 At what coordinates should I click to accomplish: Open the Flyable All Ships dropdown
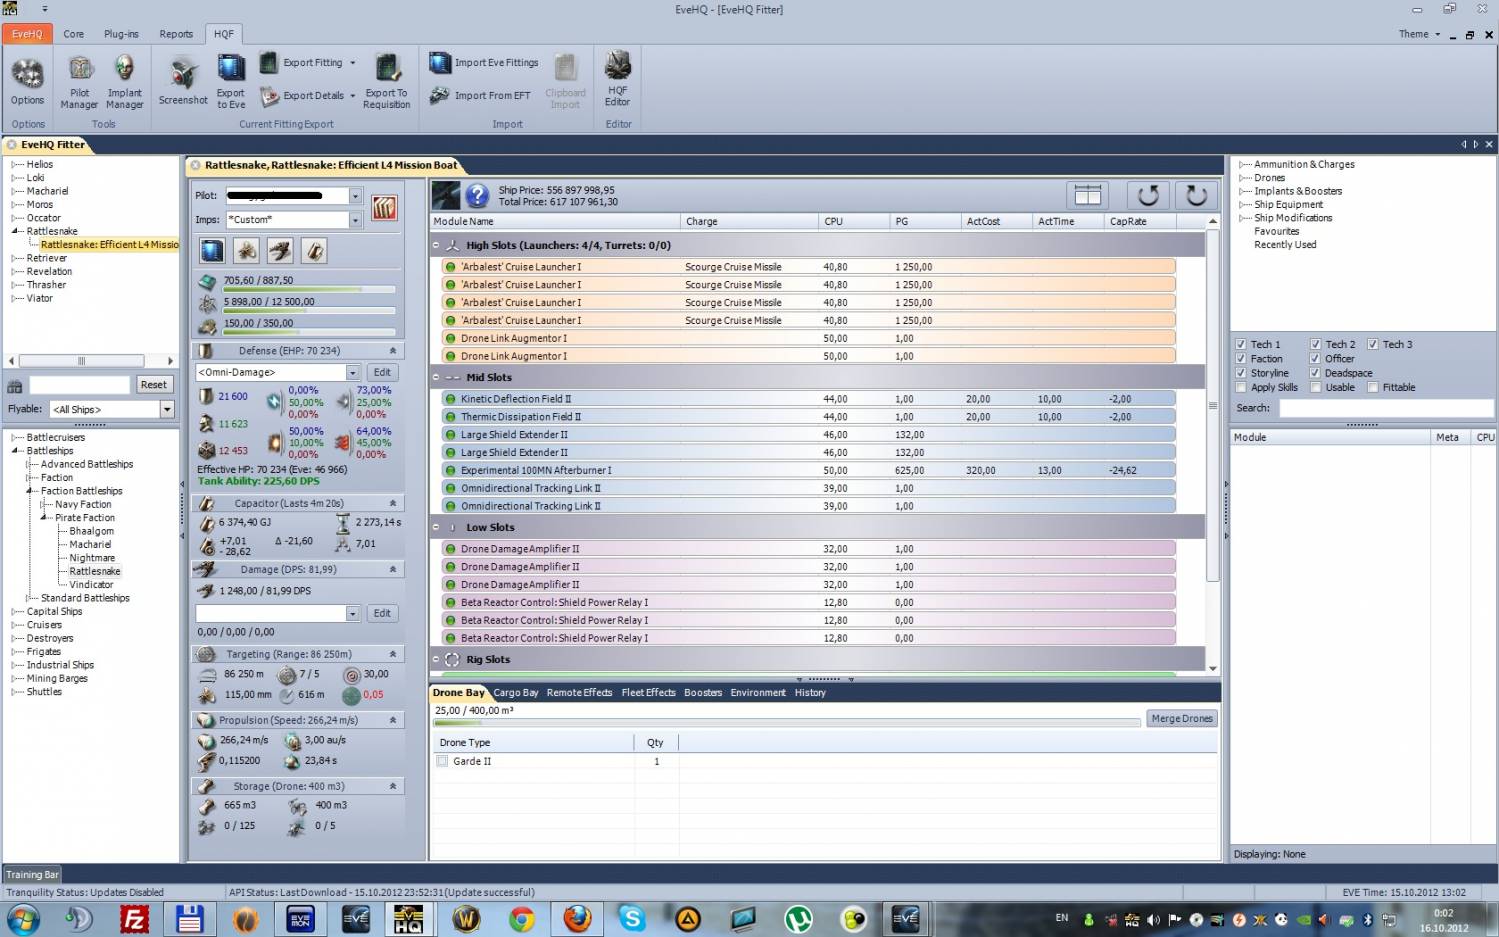pos(167,409)
